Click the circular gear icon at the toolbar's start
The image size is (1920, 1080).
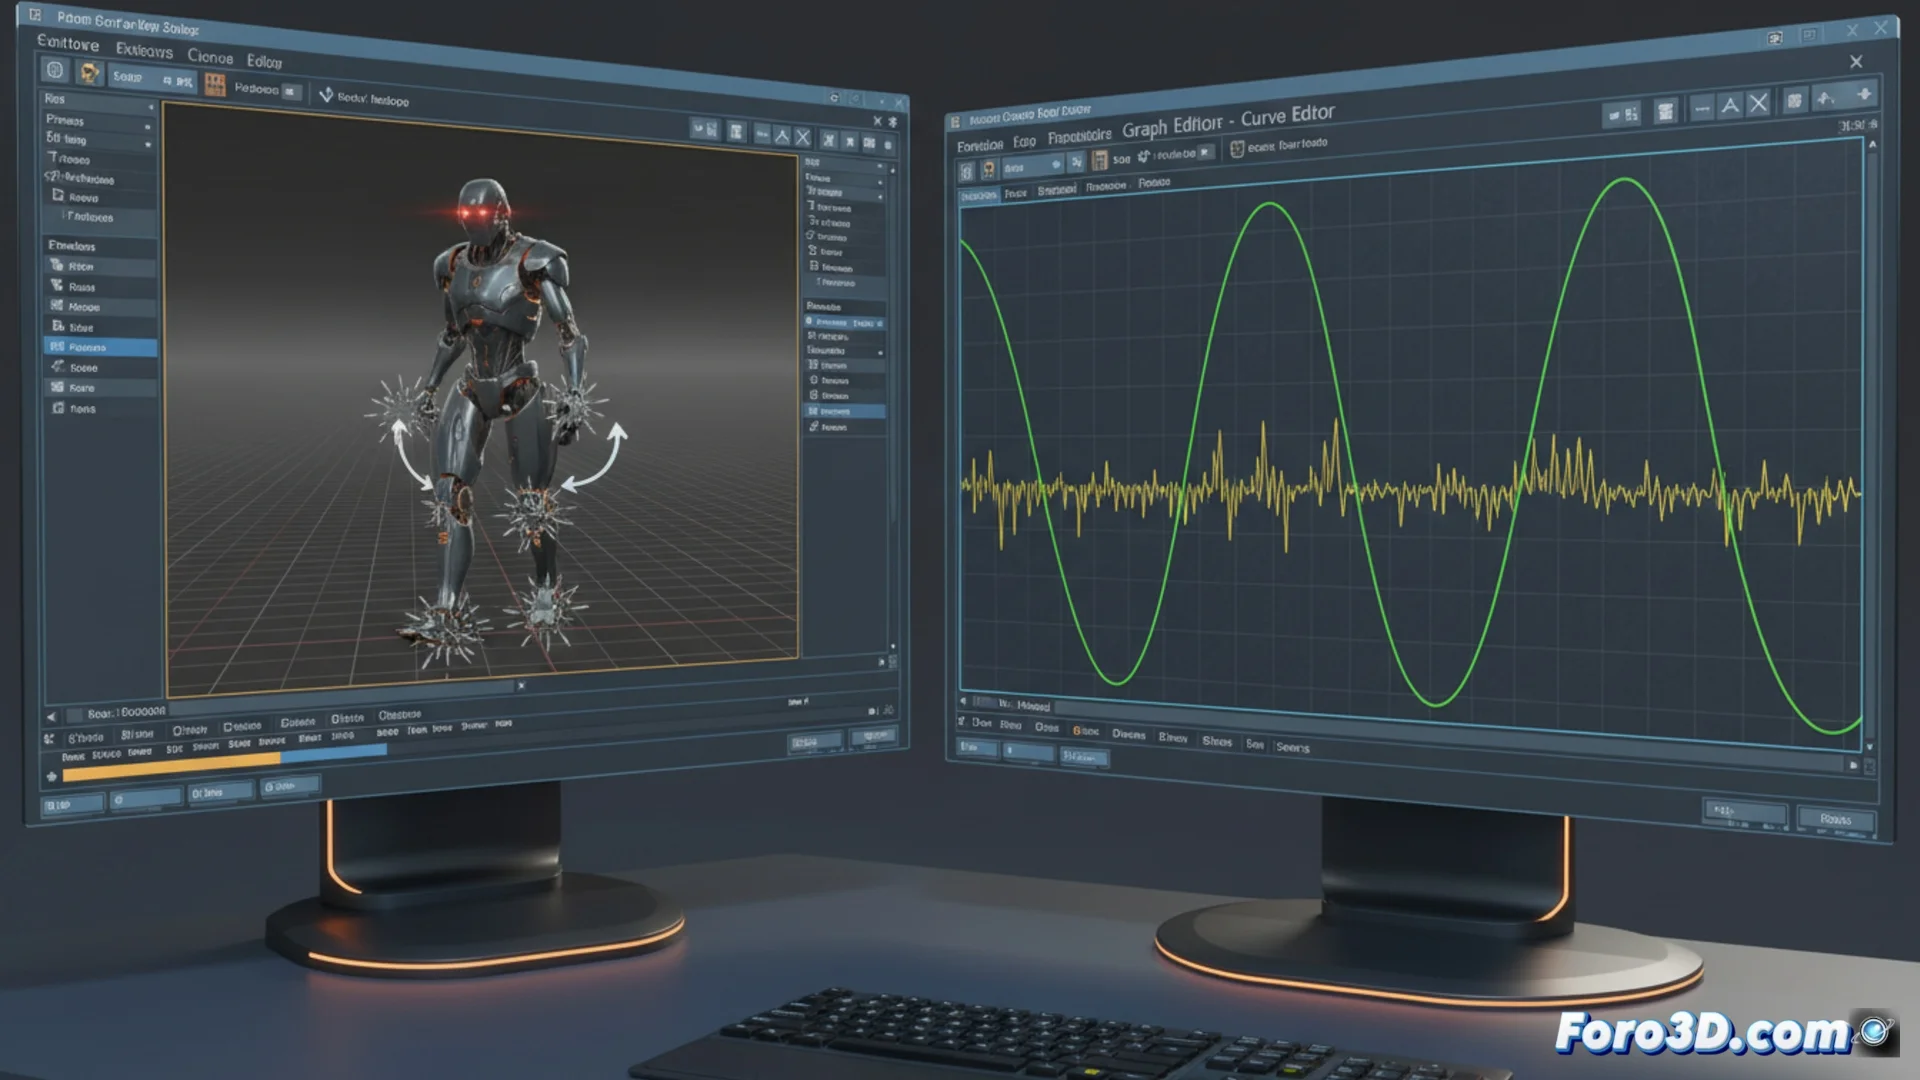[x=53, y=71]
